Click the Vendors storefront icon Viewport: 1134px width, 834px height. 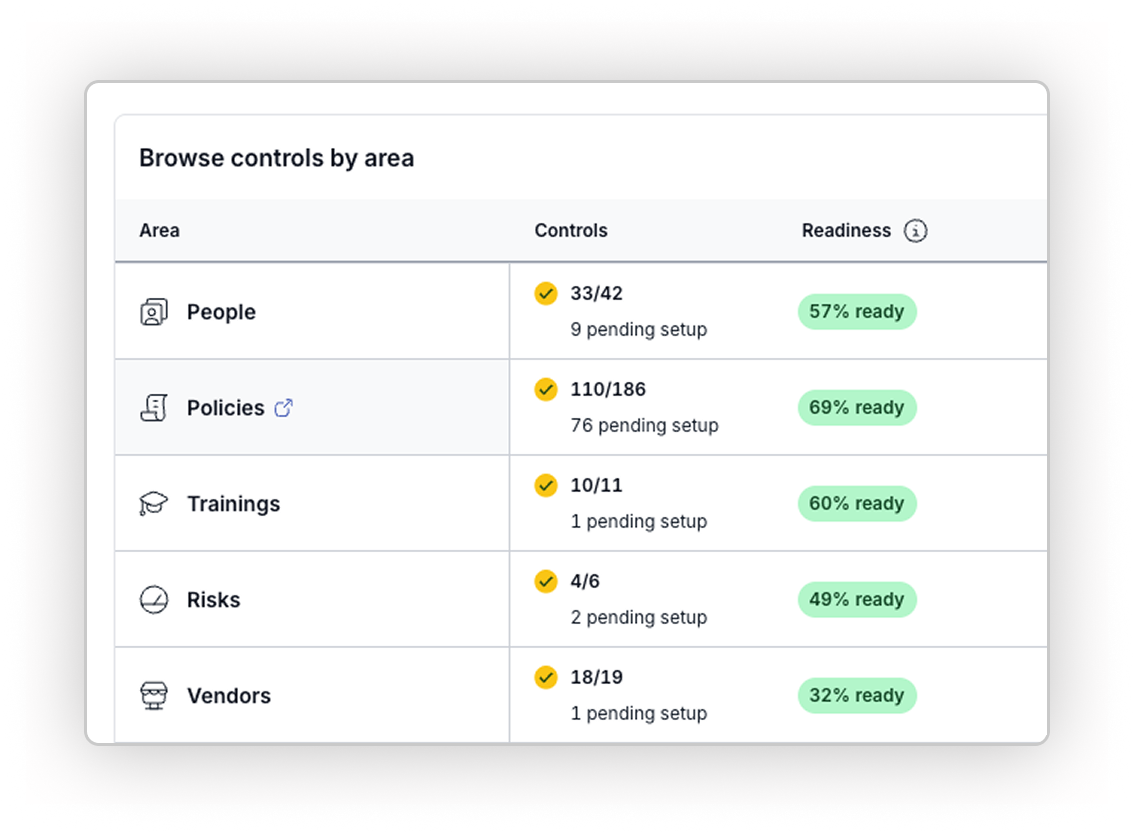153,696
